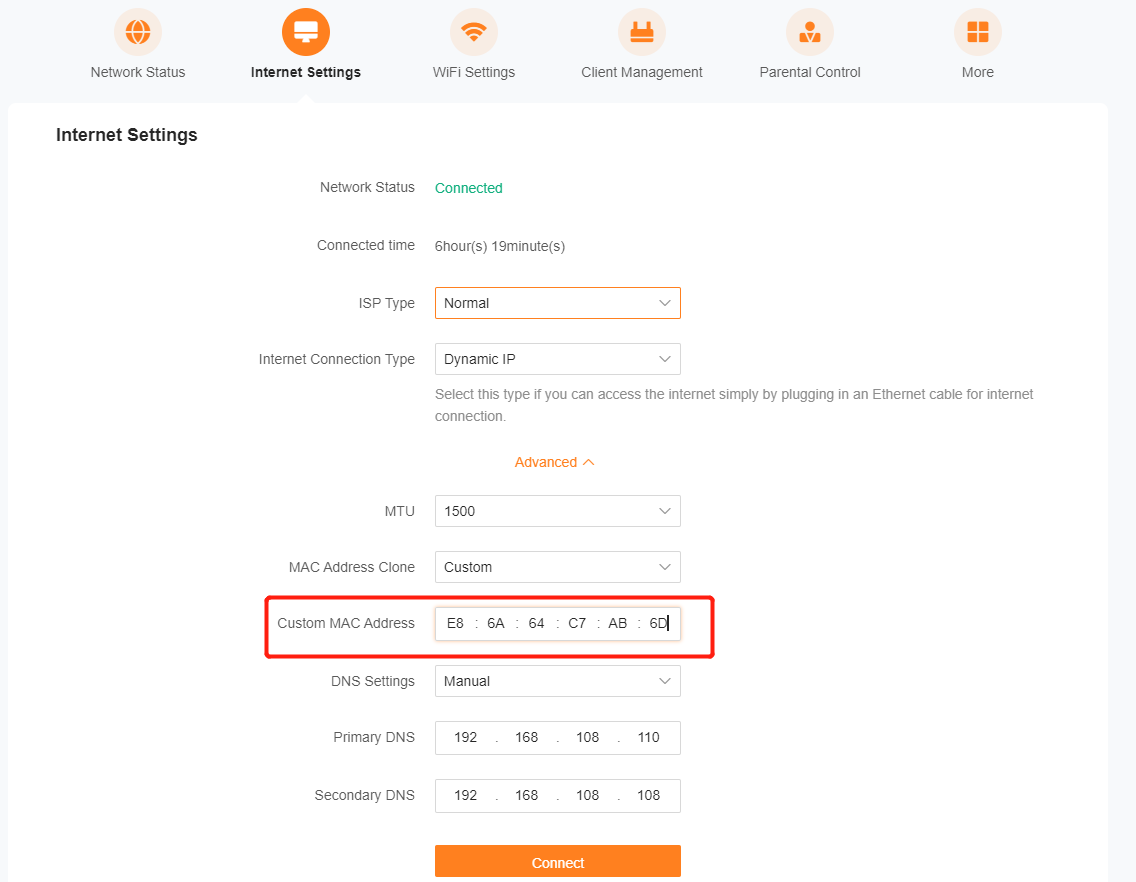Screen dimensions: 1136x882
Task: Open Parental Control via its person icon
Action: click(x=810, y=32)
